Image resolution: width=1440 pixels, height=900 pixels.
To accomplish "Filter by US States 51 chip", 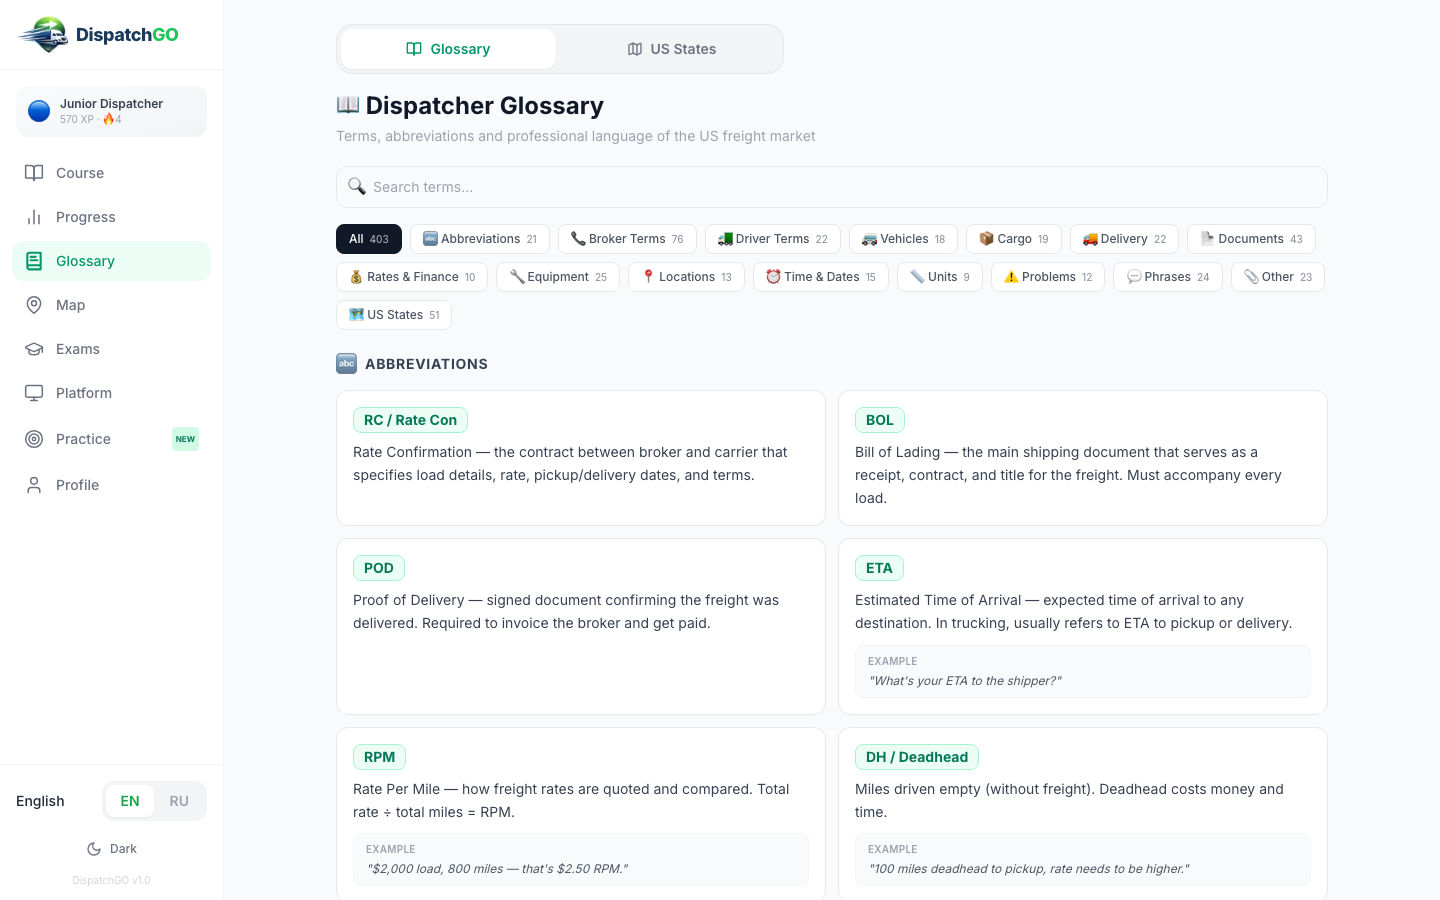I will [394, 315].
